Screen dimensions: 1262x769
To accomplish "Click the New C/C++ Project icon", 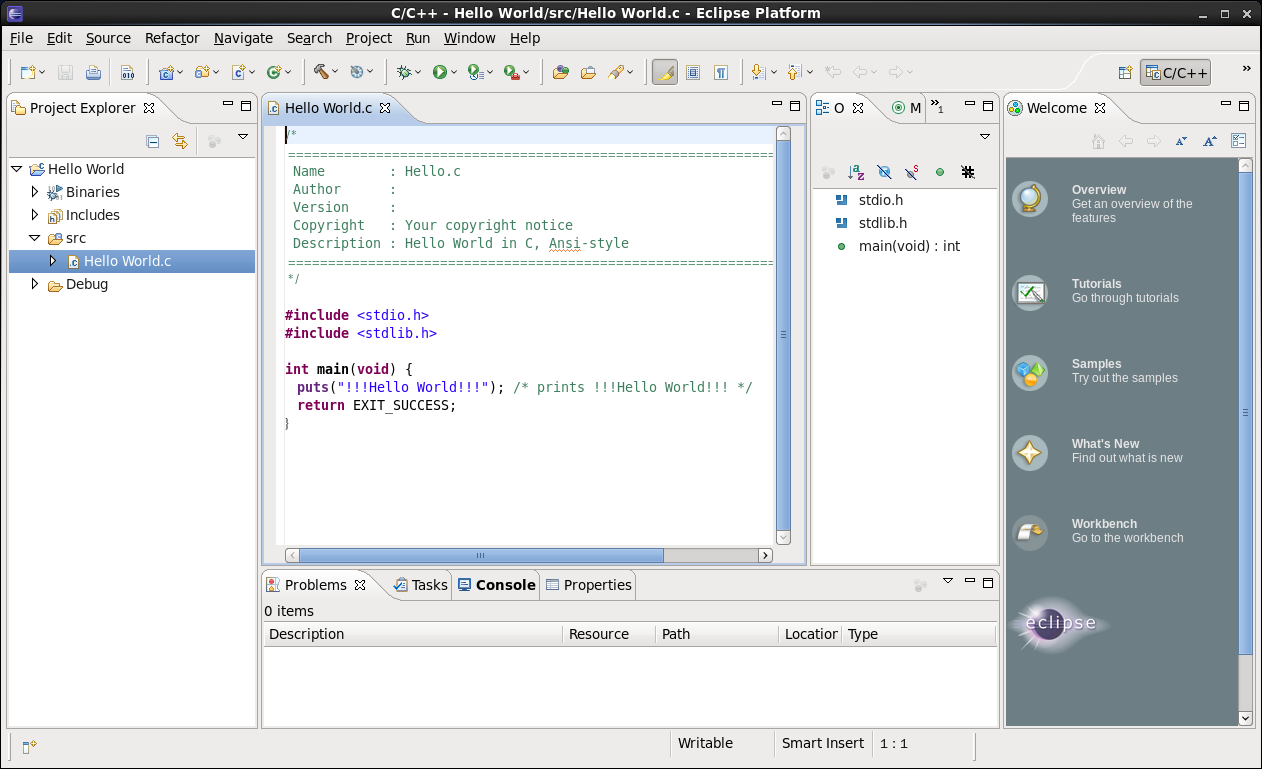I will [166, 72].
